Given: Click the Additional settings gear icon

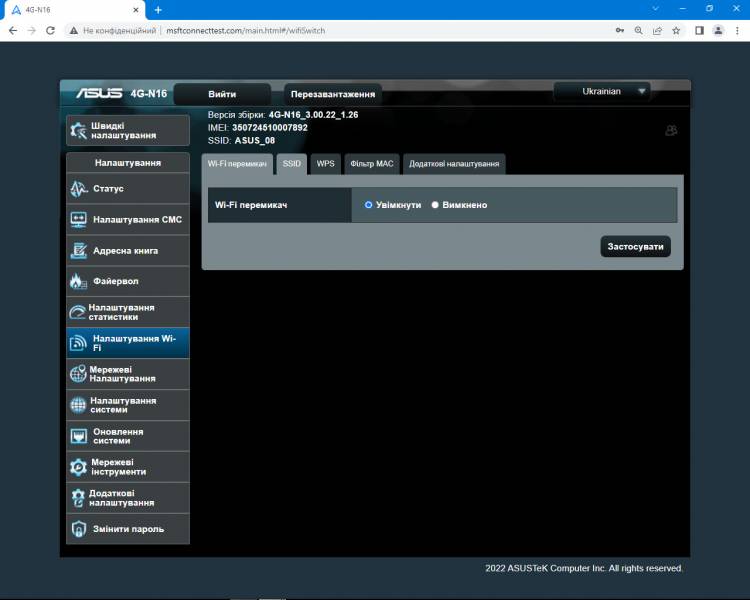Looking at the screenshot, I should pos(78,498).
